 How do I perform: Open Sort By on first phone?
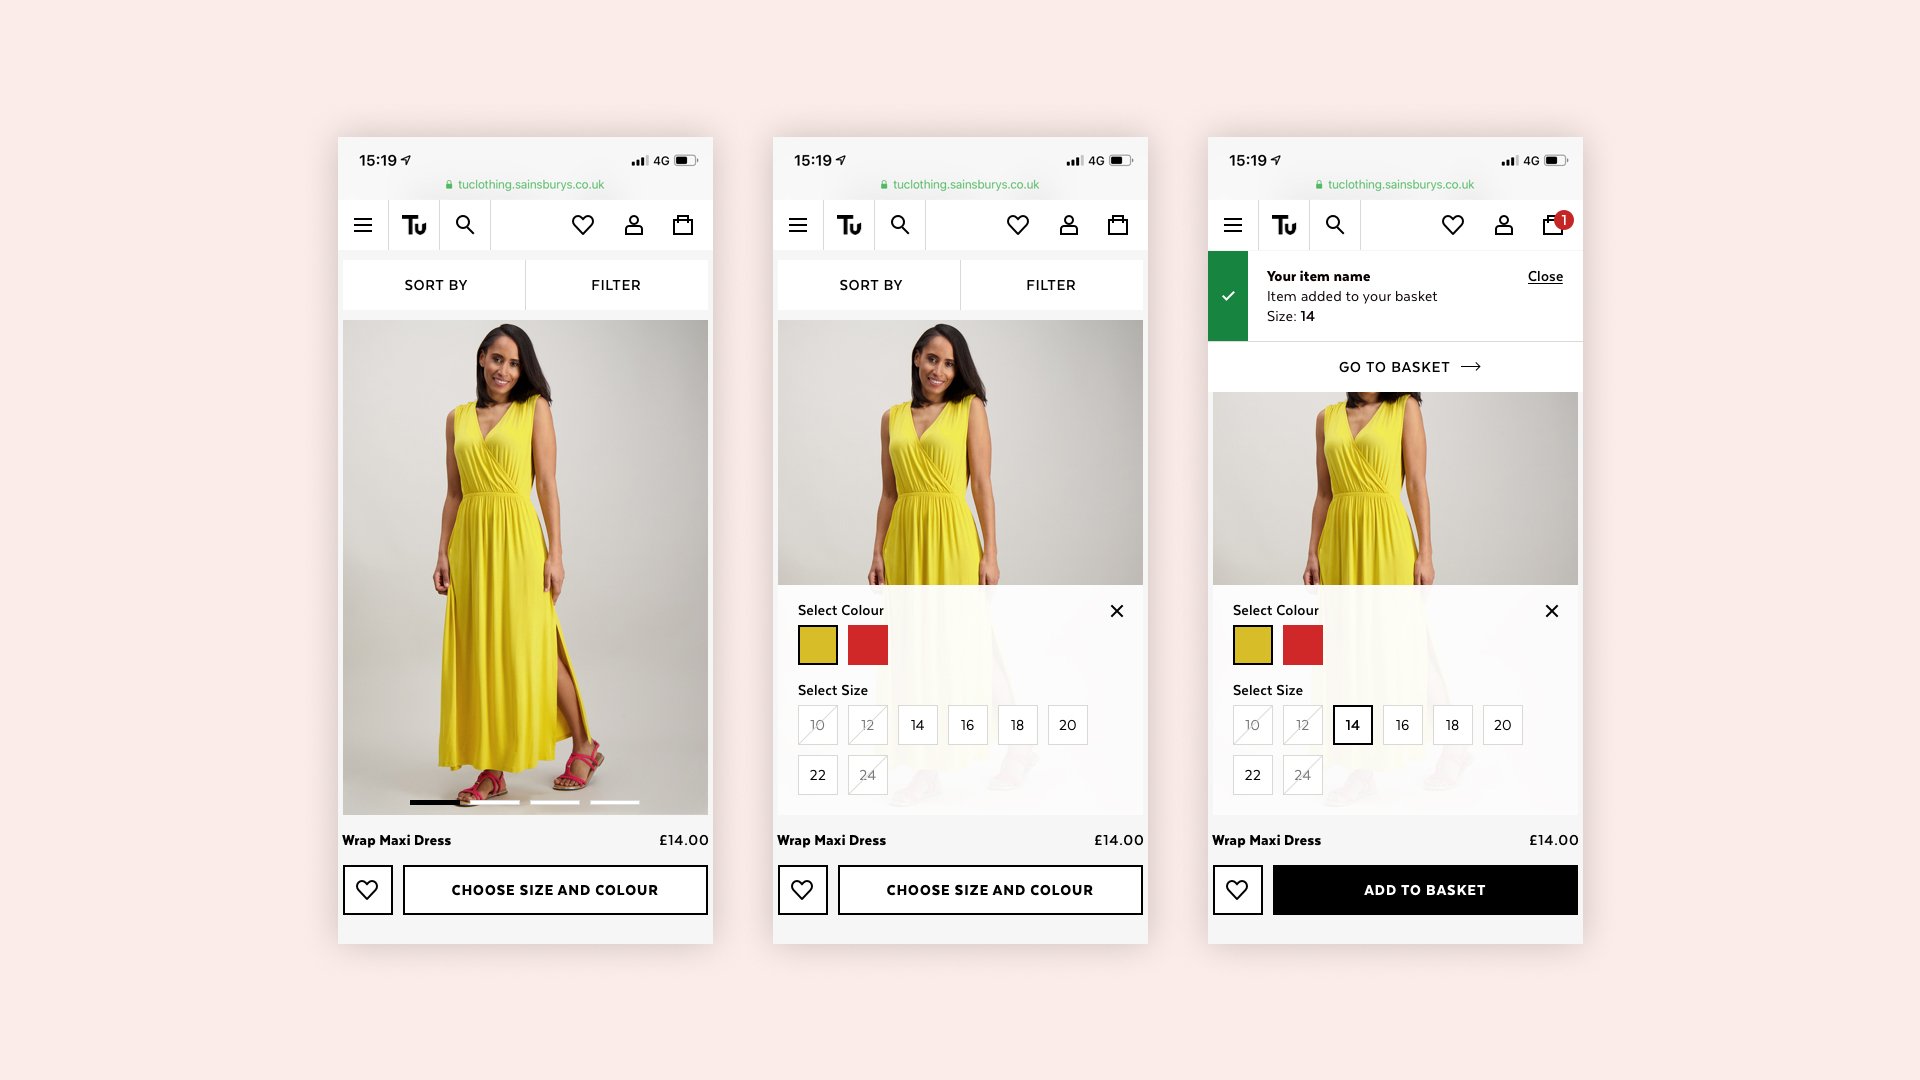click(435, 285)
